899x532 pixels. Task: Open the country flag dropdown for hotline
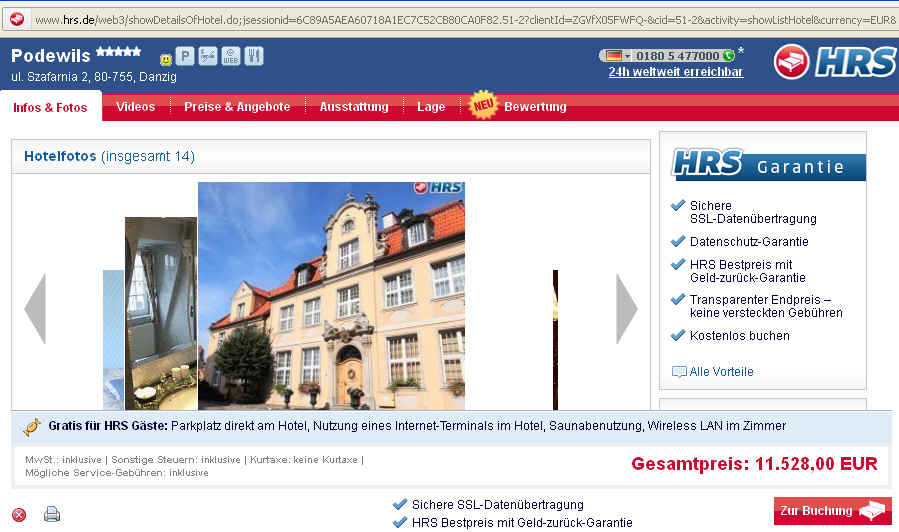617,56
